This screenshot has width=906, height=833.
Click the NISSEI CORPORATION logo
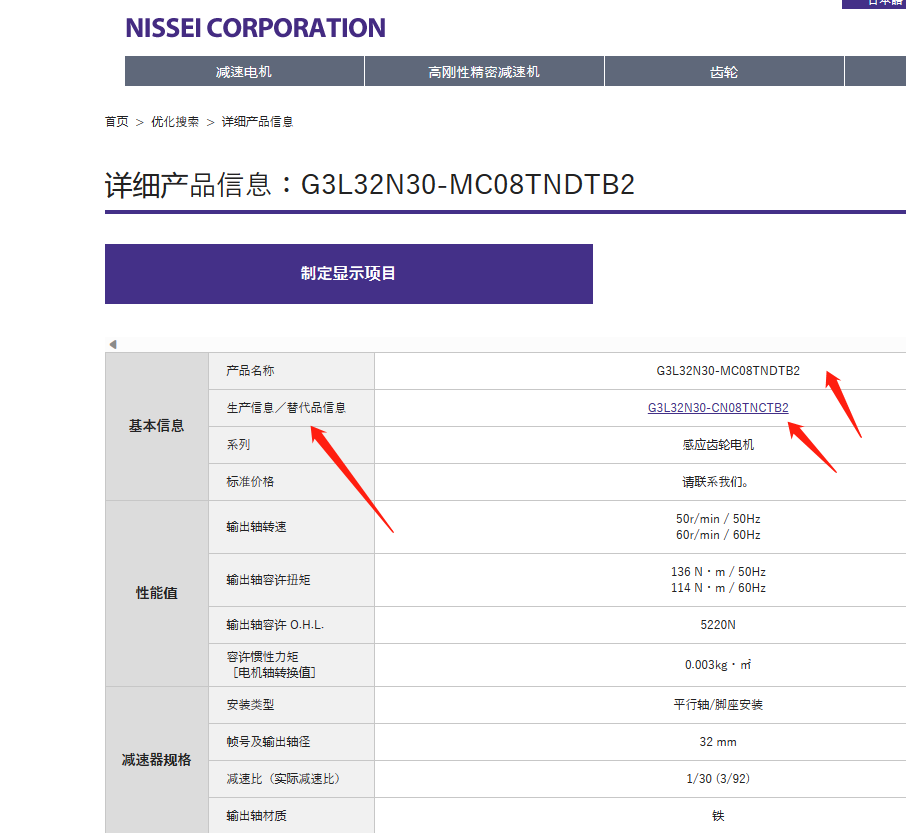[254, 27]
